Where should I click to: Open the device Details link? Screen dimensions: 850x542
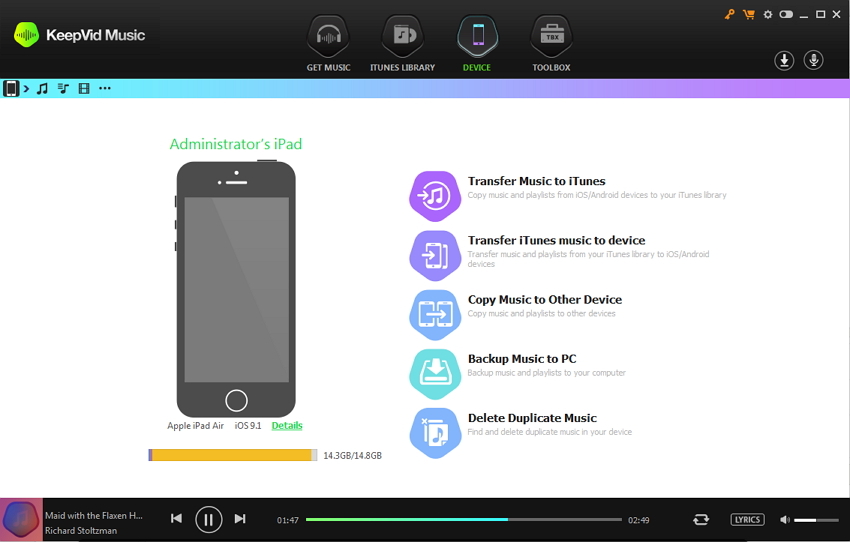pos(287,425)
